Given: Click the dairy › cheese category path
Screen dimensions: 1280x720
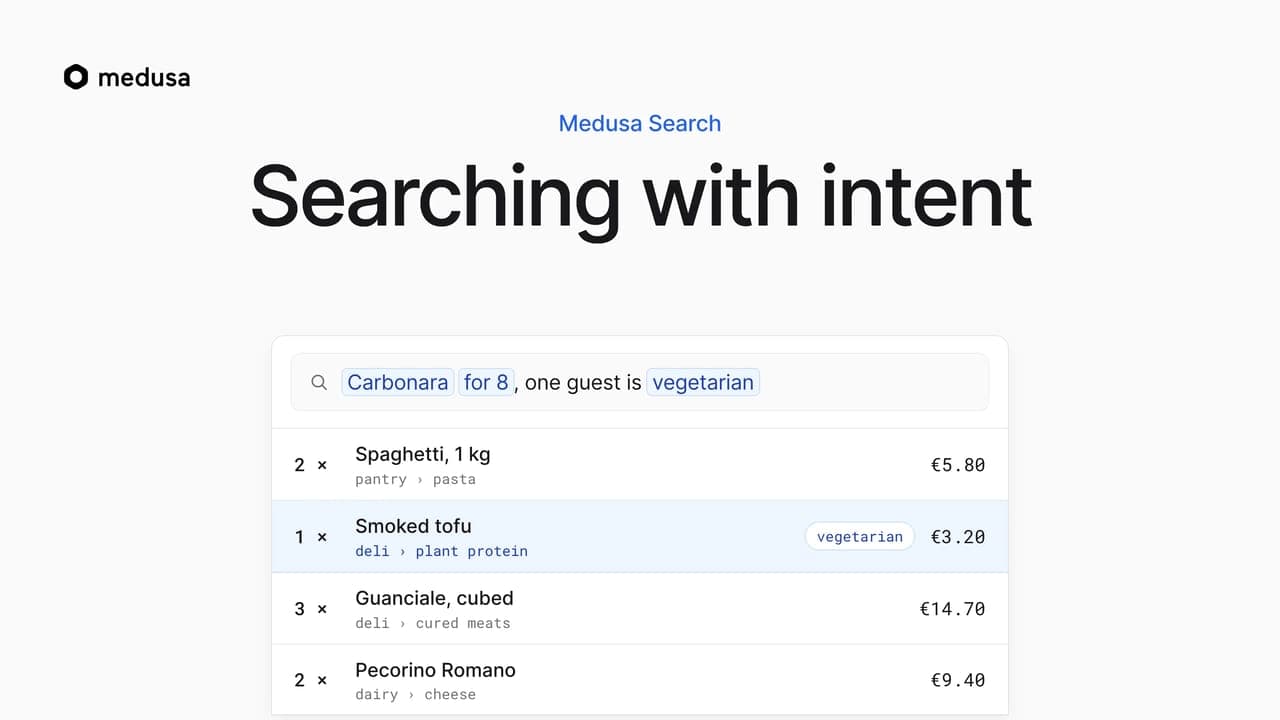Looking at the screenshot, I should coord(415,694).
